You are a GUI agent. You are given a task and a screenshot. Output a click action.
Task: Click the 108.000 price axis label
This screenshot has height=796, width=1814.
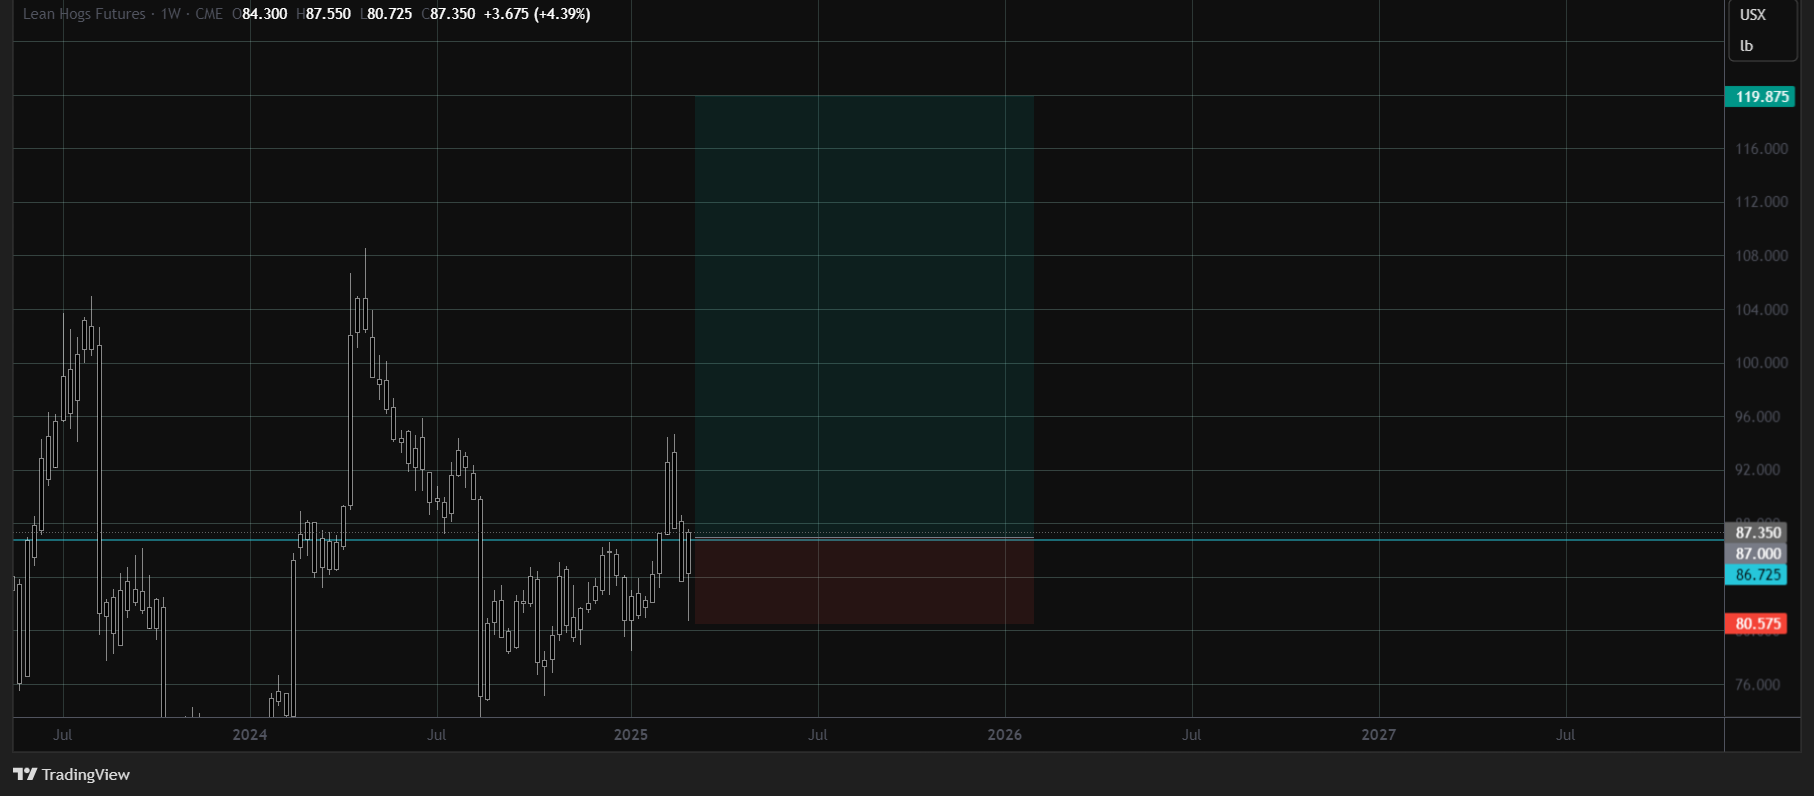[x=1761, y=256]
